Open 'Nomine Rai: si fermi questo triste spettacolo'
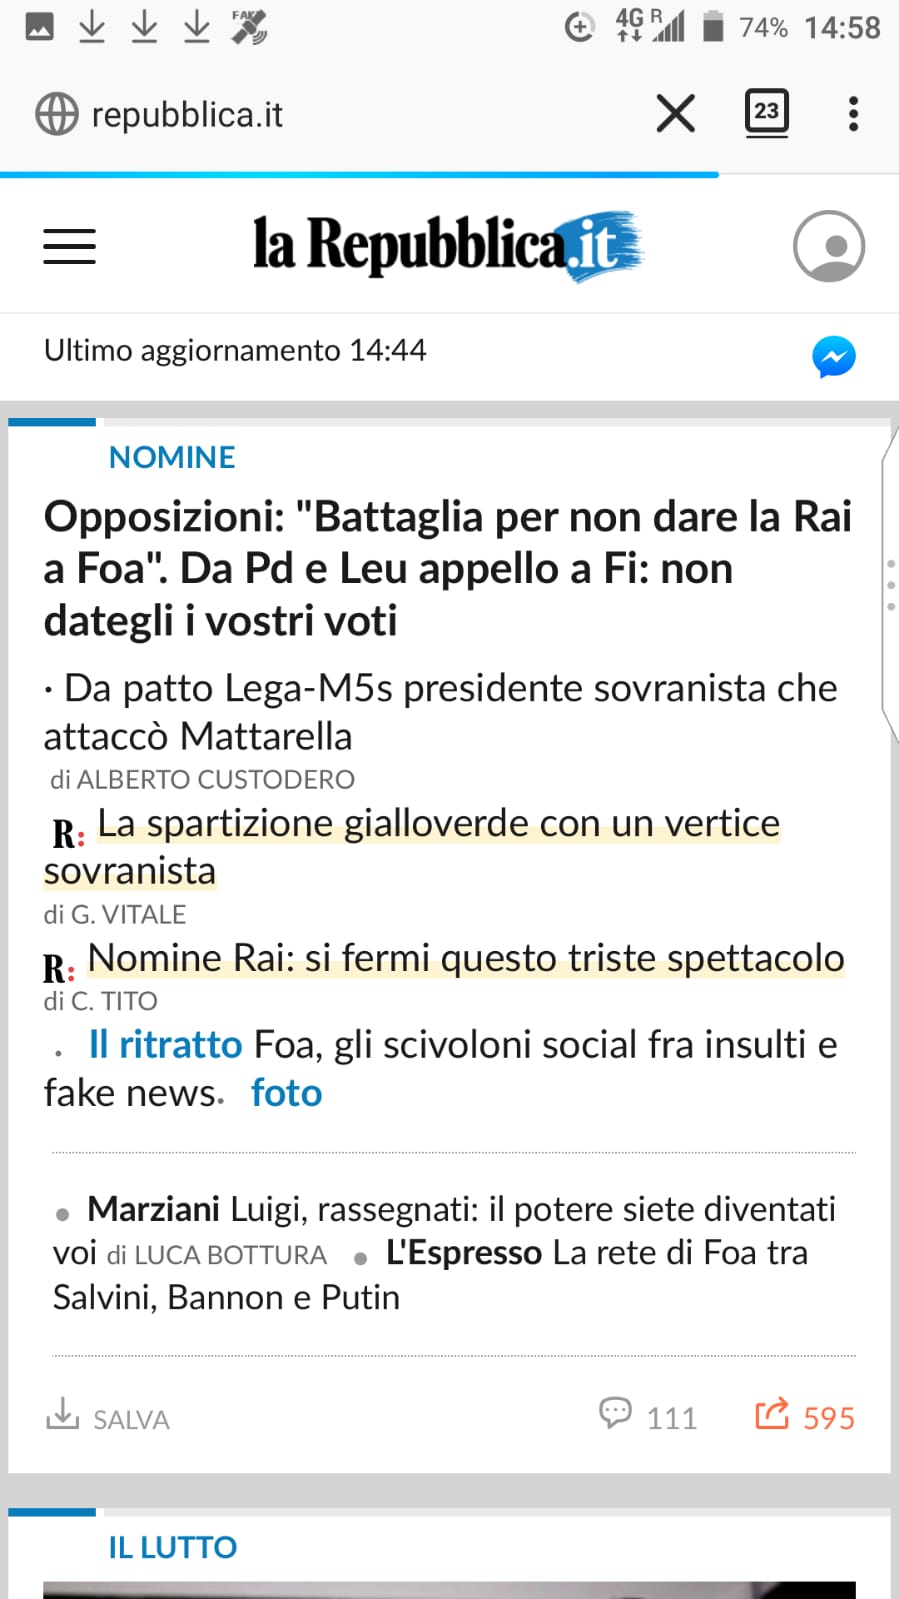899x1599 pixels. point(466,959)
